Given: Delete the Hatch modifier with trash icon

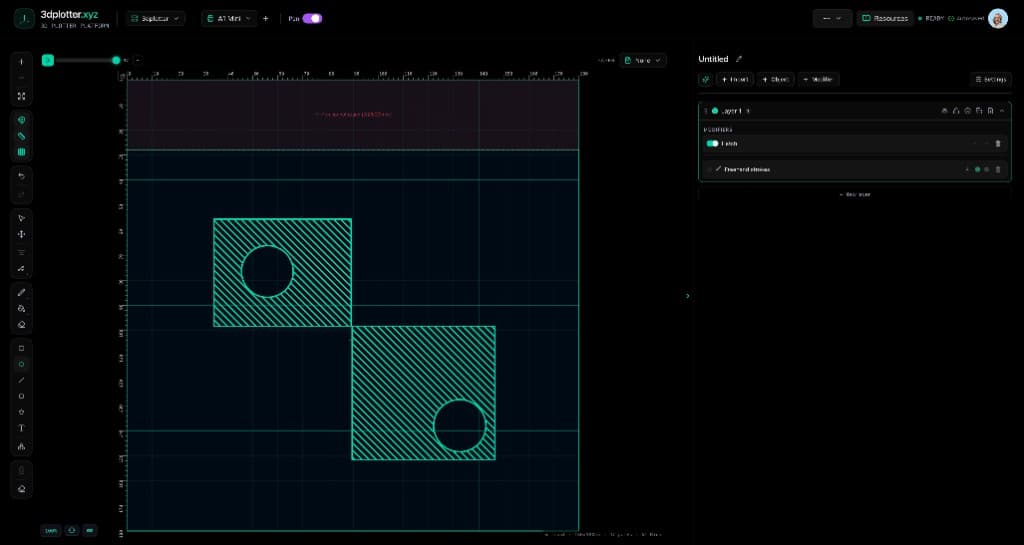Looking at the screenshot, I should [998, 144].
